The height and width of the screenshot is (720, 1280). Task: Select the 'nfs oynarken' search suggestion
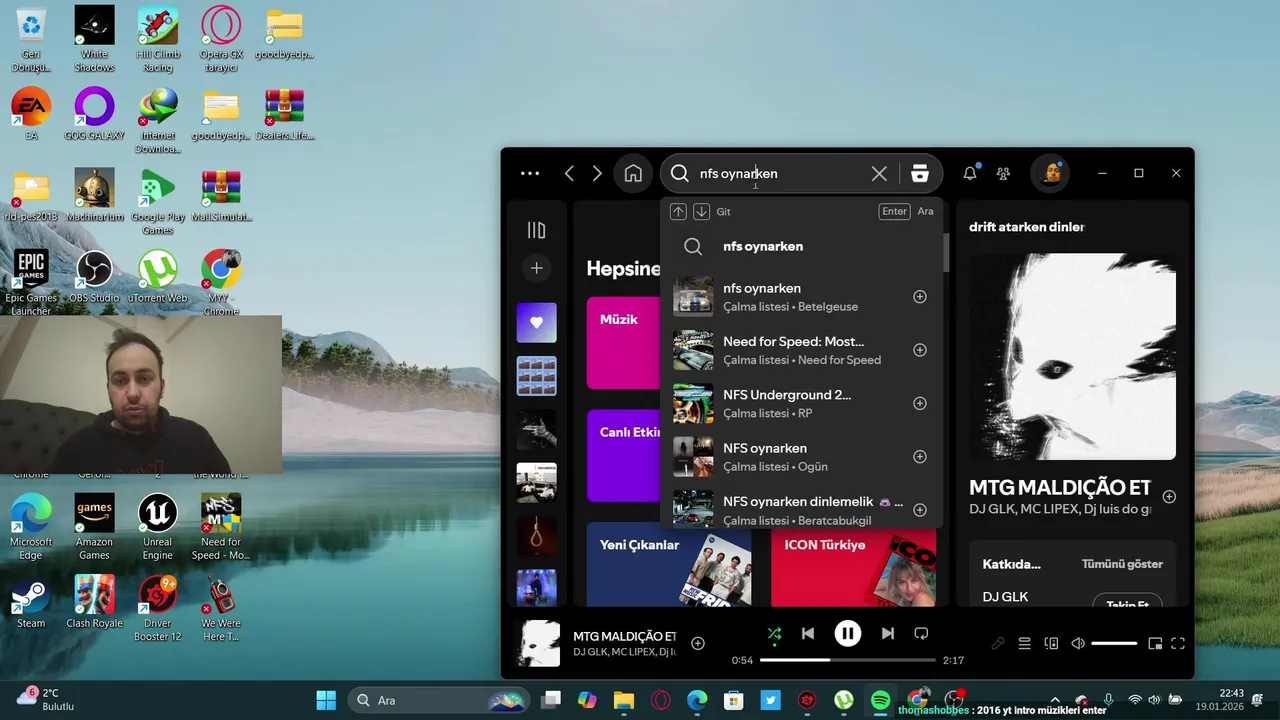coord(802,246)
